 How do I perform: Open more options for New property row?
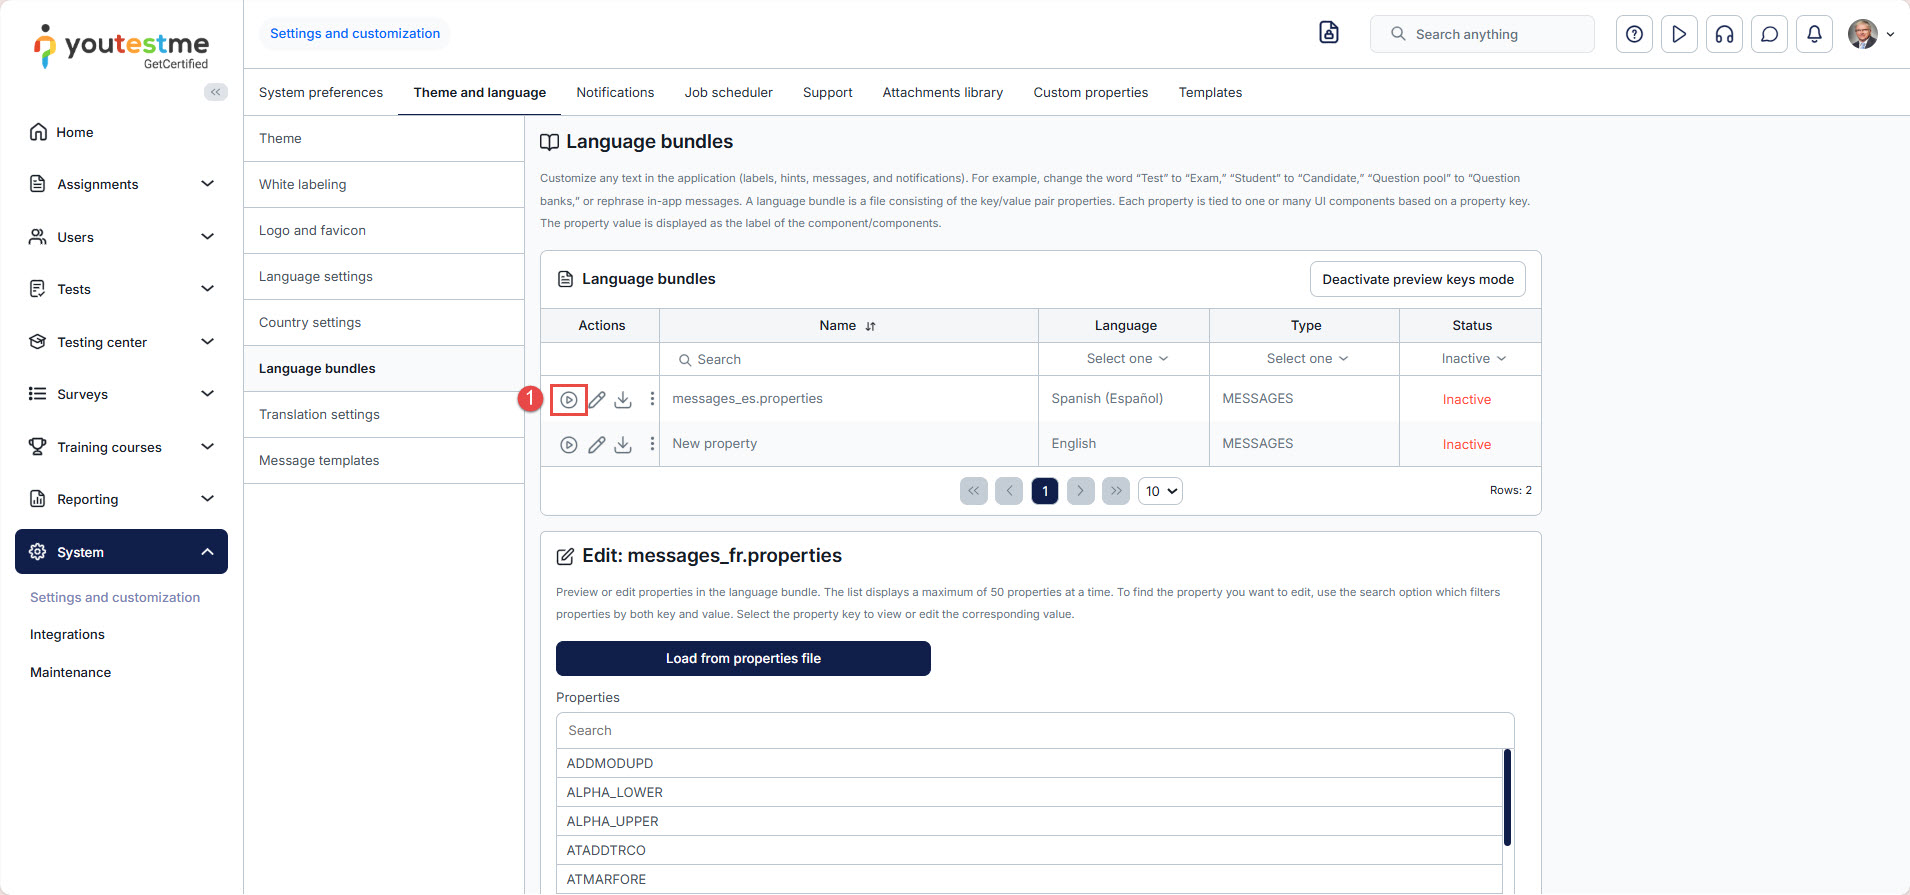(x=652, y=444)
